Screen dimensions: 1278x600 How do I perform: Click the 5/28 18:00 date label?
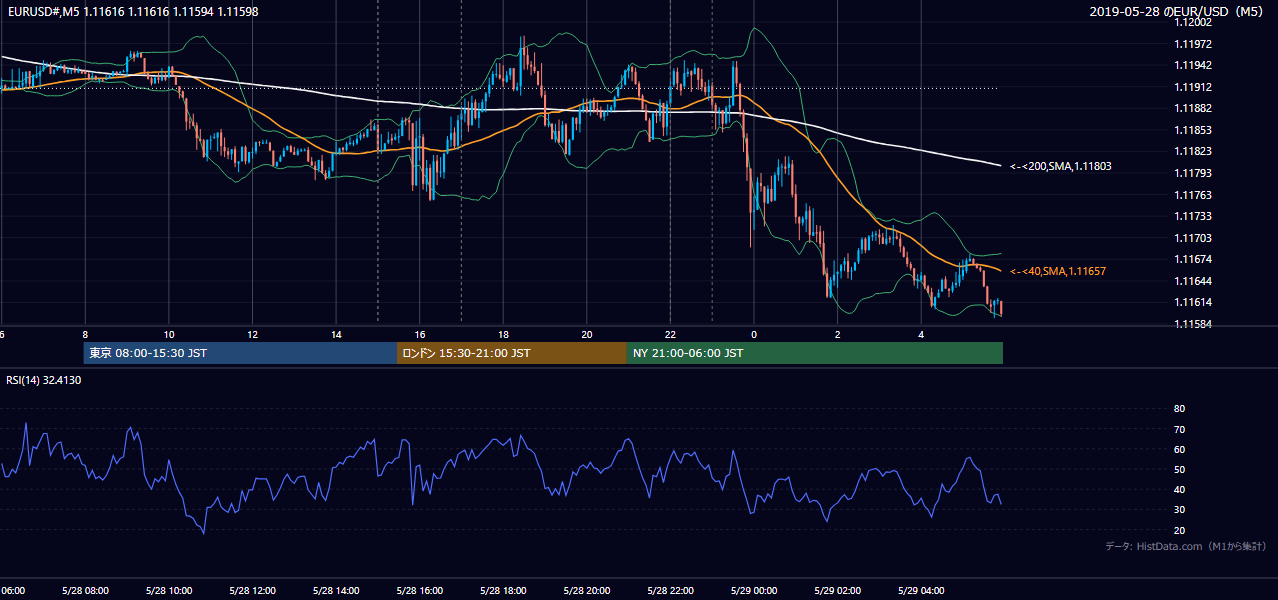[501, 591]
